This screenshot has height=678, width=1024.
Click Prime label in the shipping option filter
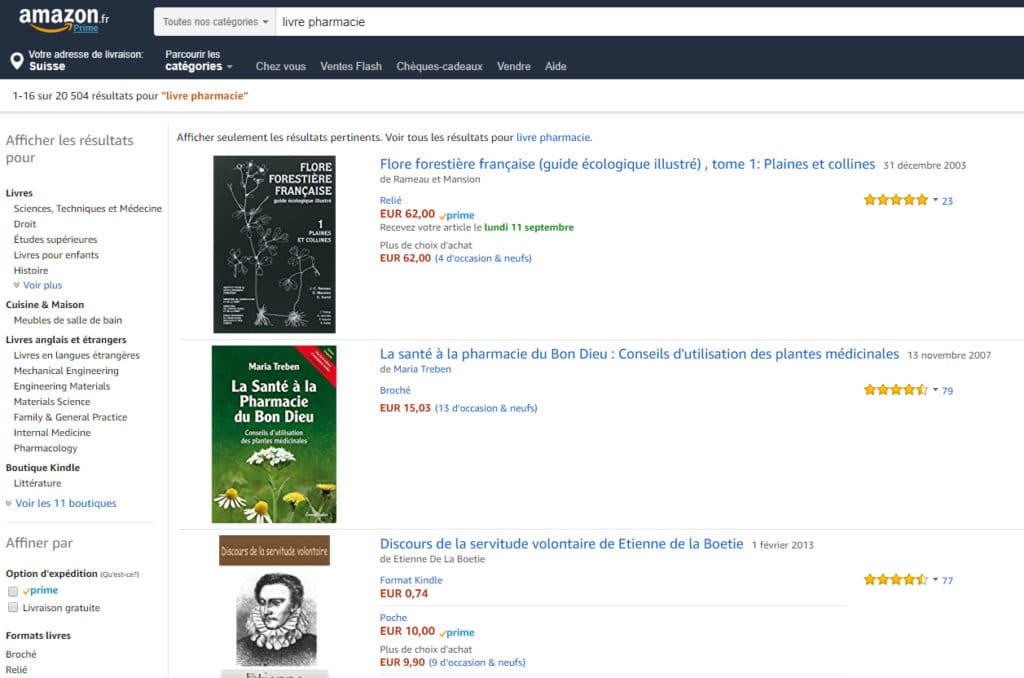40,590
